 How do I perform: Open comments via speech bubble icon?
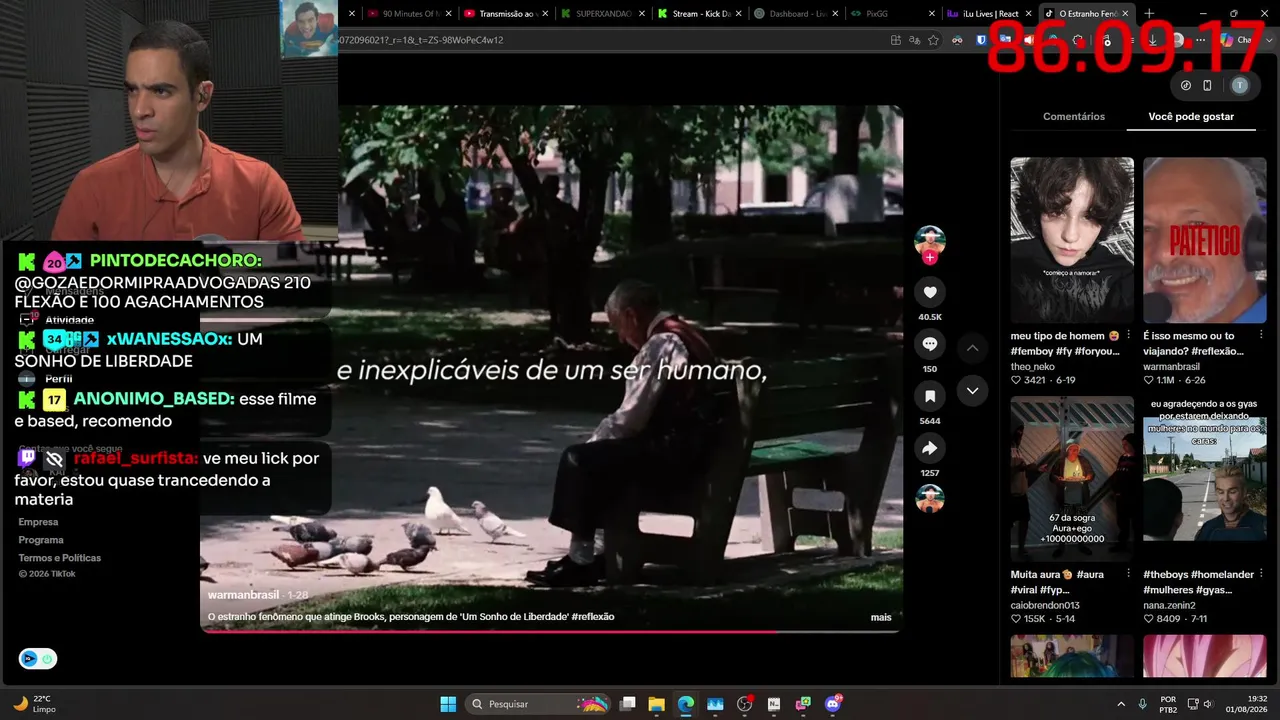tap(930, 344)
